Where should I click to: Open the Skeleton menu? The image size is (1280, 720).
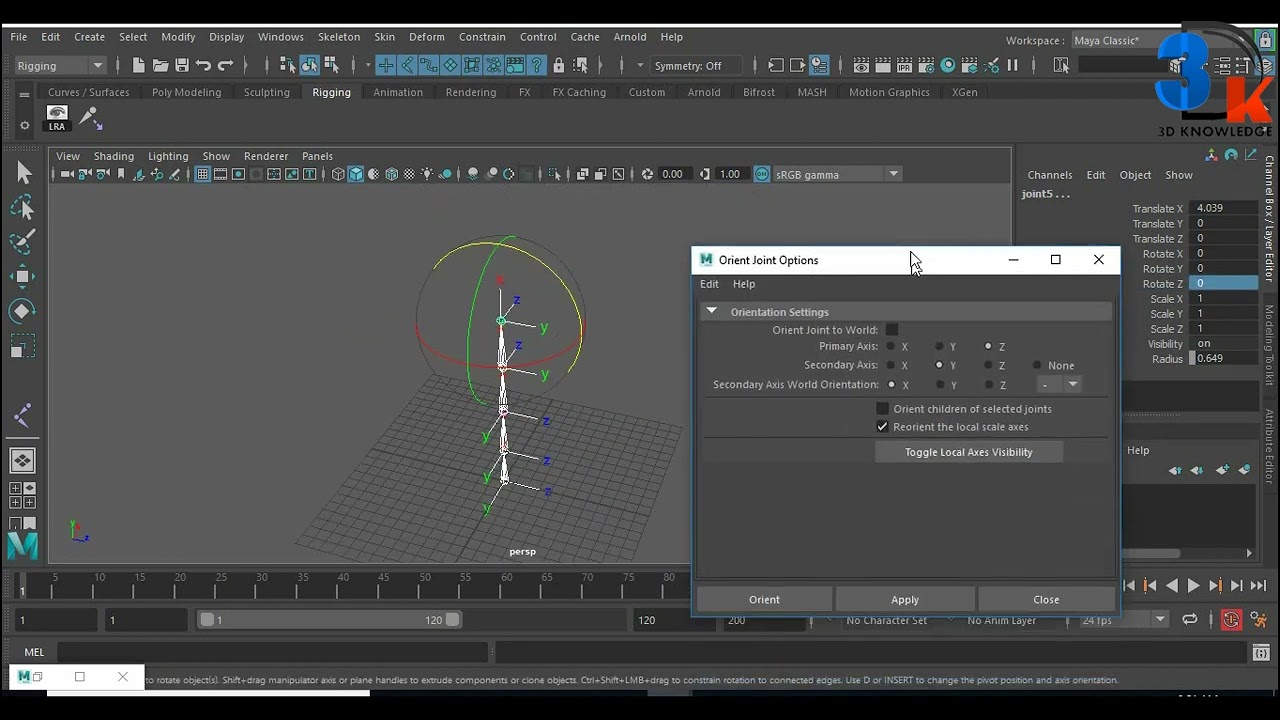339,37
